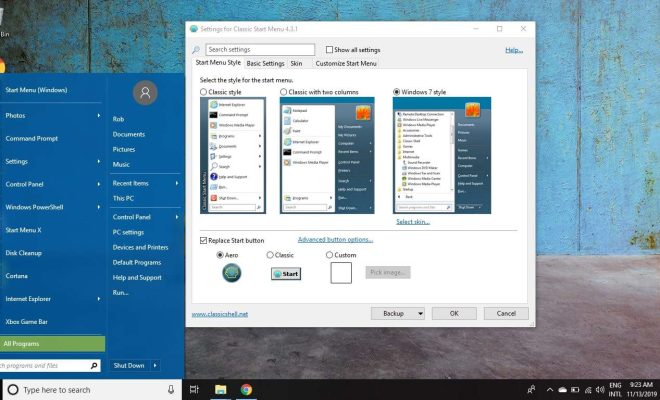Toggle the Show all settings checkbox
Image resolution: width=660 pixels, height=400 pixels.
329,50
